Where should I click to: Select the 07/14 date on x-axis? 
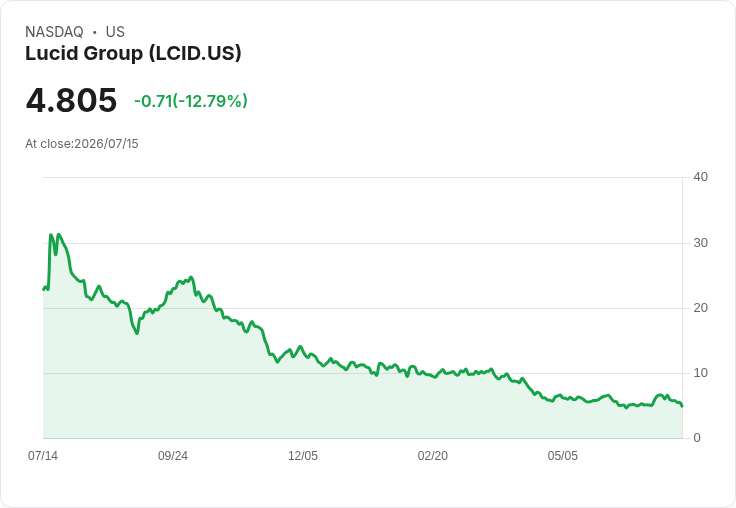[x=43, y=455]
